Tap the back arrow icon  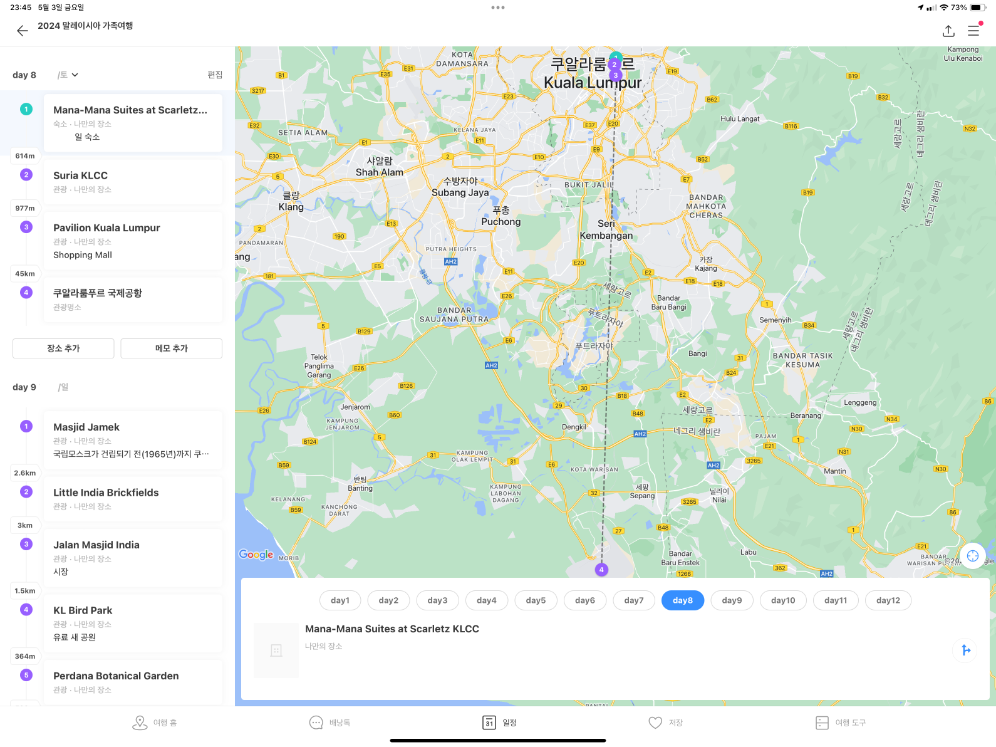click(x=22, y=30)
